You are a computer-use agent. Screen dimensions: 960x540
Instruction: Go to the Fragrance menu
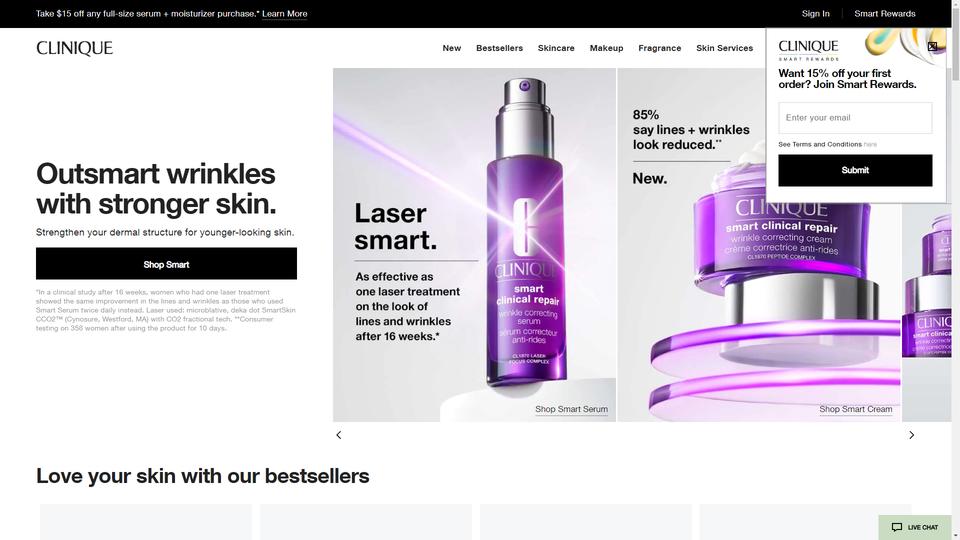659,48
